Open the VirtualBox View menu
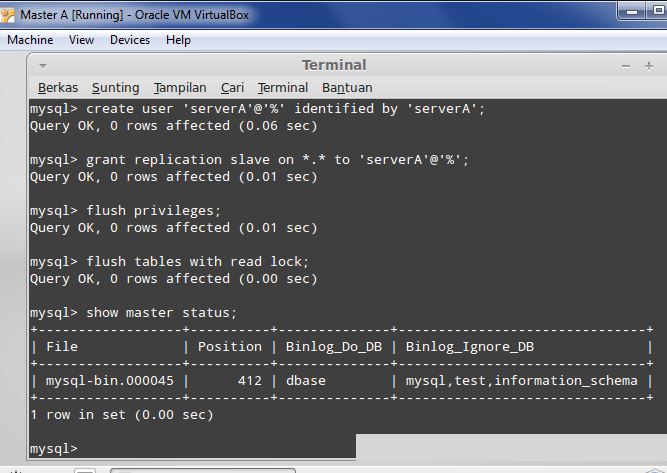 click(81, 40)
